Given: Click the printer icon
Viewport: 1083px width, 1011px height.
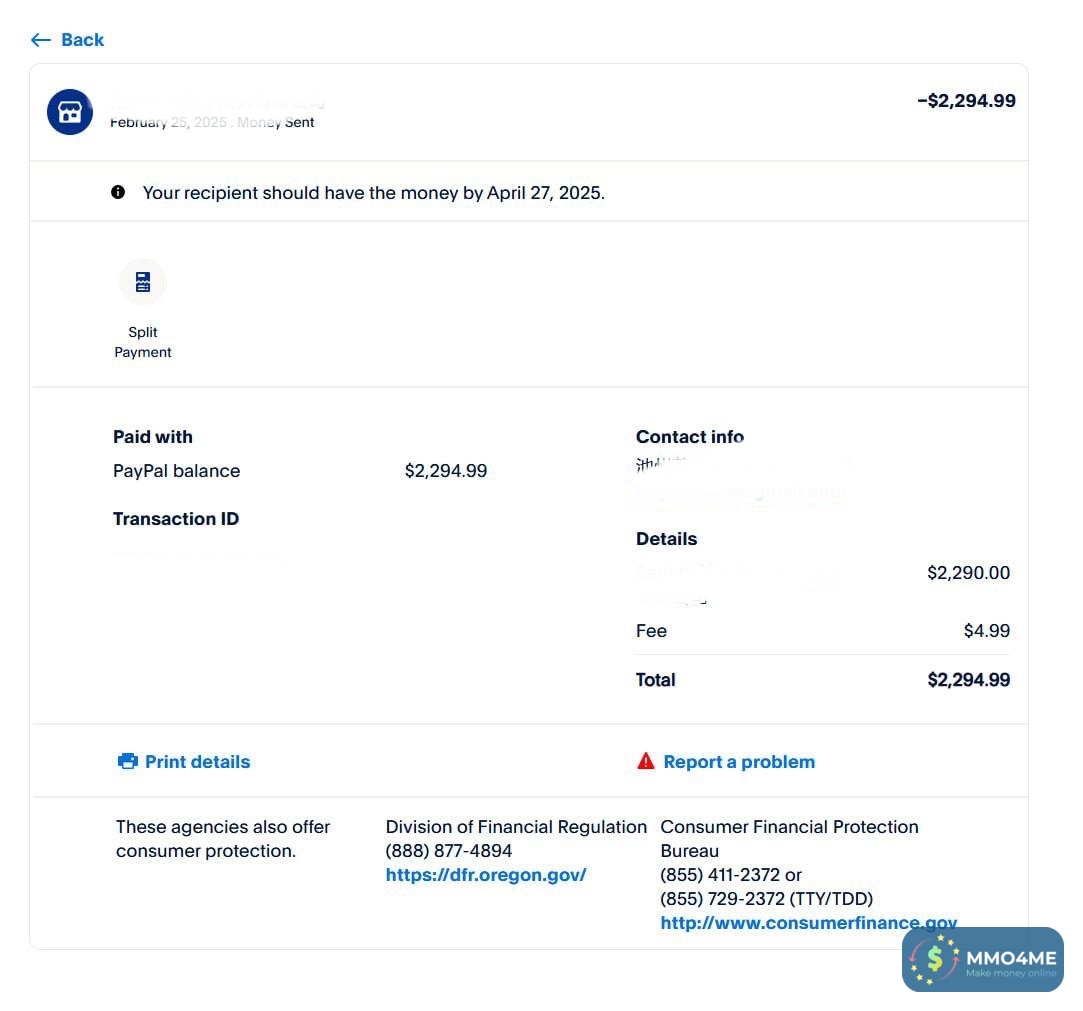Looking at the screenshot, I should 127,762.
